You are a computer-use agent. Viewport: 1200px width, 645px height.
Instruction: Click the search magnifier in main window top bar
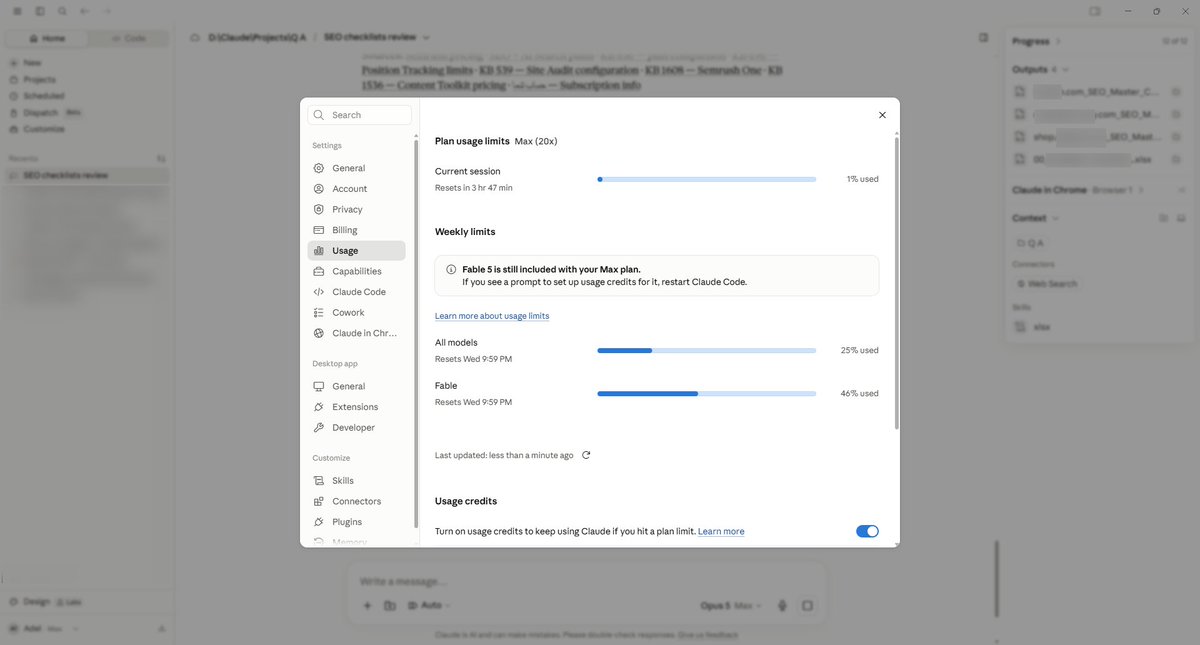pyautogui.click(x=63, y=11)
